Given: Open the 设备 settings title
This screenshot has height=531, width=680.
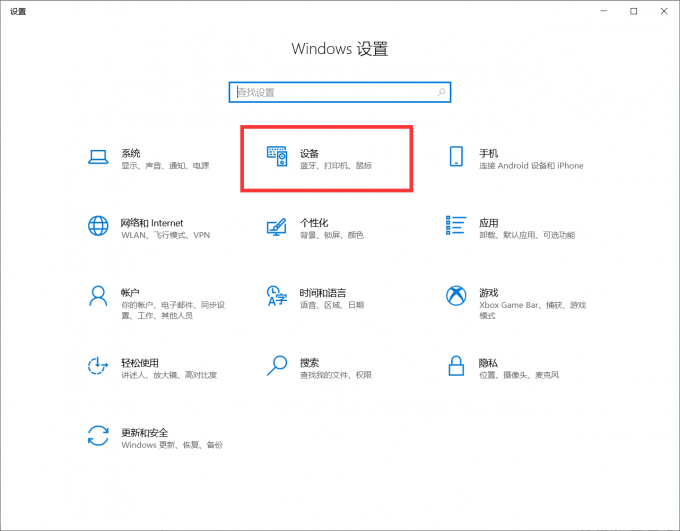Looking at the screenshot, I should [x=309, y=153].
